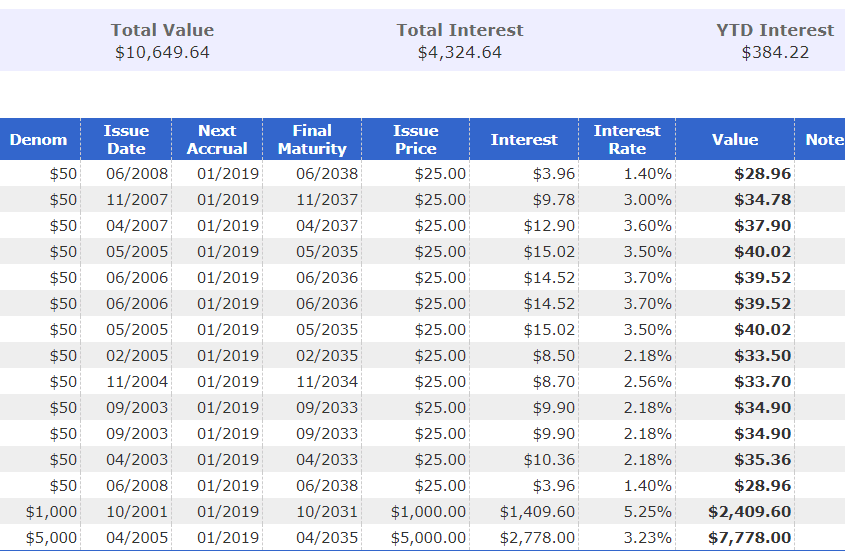Viewport: 845px width, 552px height.
Task: Sort by Issue Date column header
Action: pos(126,140)
